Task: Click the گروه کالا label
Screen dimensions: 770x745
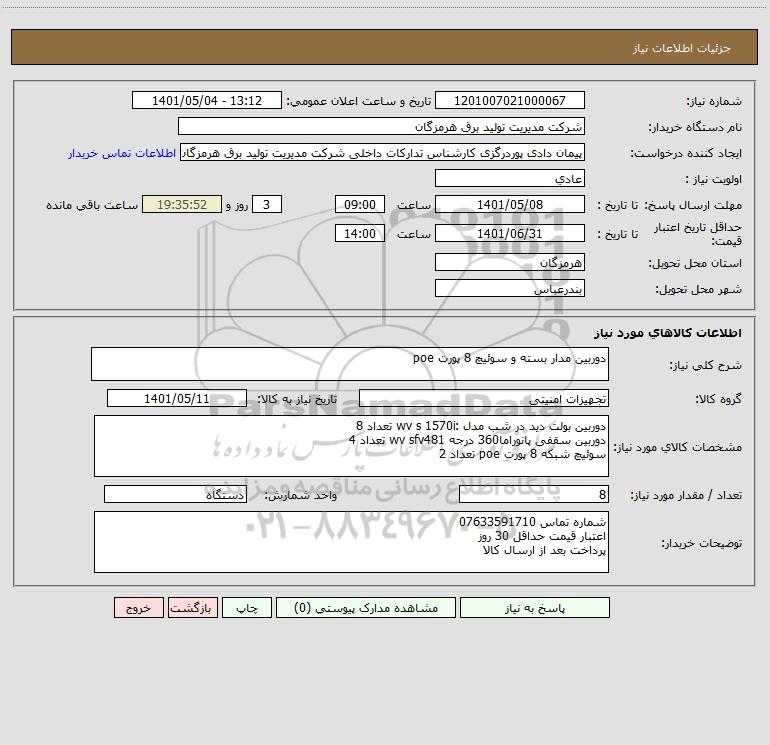Action: pos(718,399)
